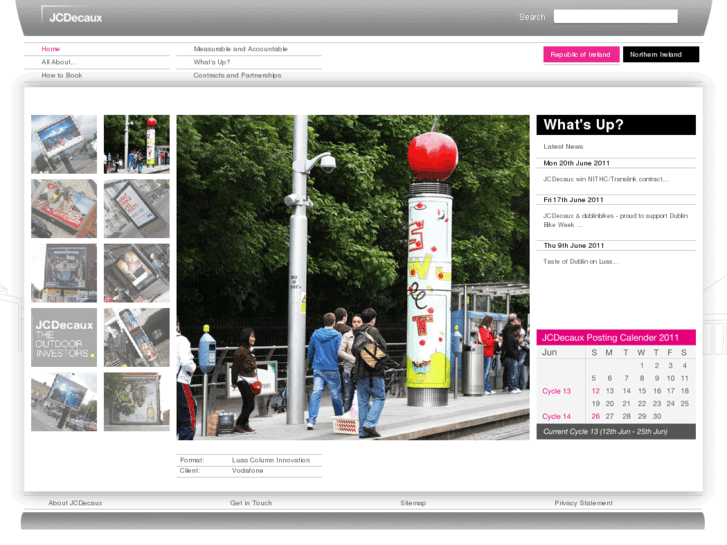Screen dimensions: 727x545
Task: Open Privacy Statement footer link
Action: click(x=583, y=503)
